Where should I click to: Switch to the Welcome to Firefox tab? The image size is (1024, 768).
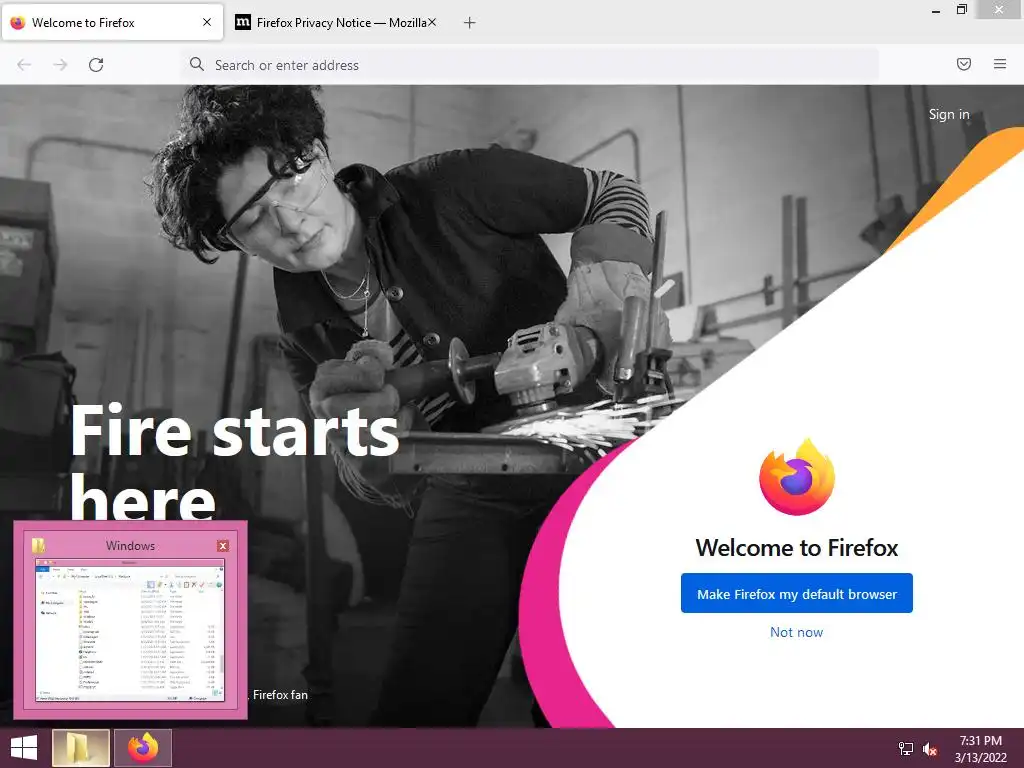112,22
